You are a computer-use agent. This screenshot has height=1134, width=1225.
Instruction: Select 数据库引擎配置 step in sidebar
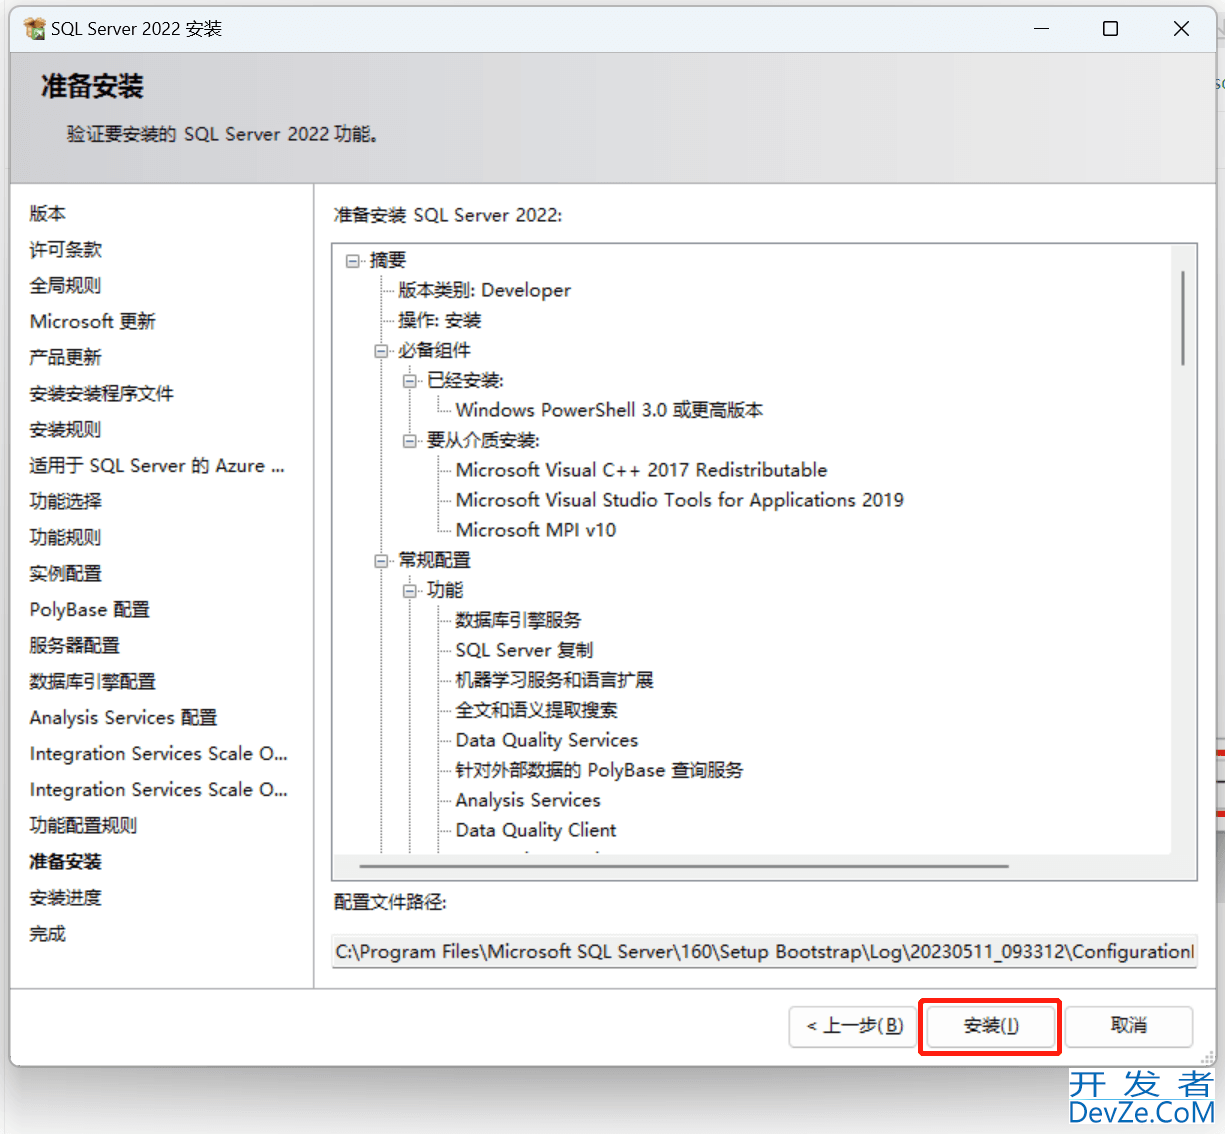coord(93,681)
